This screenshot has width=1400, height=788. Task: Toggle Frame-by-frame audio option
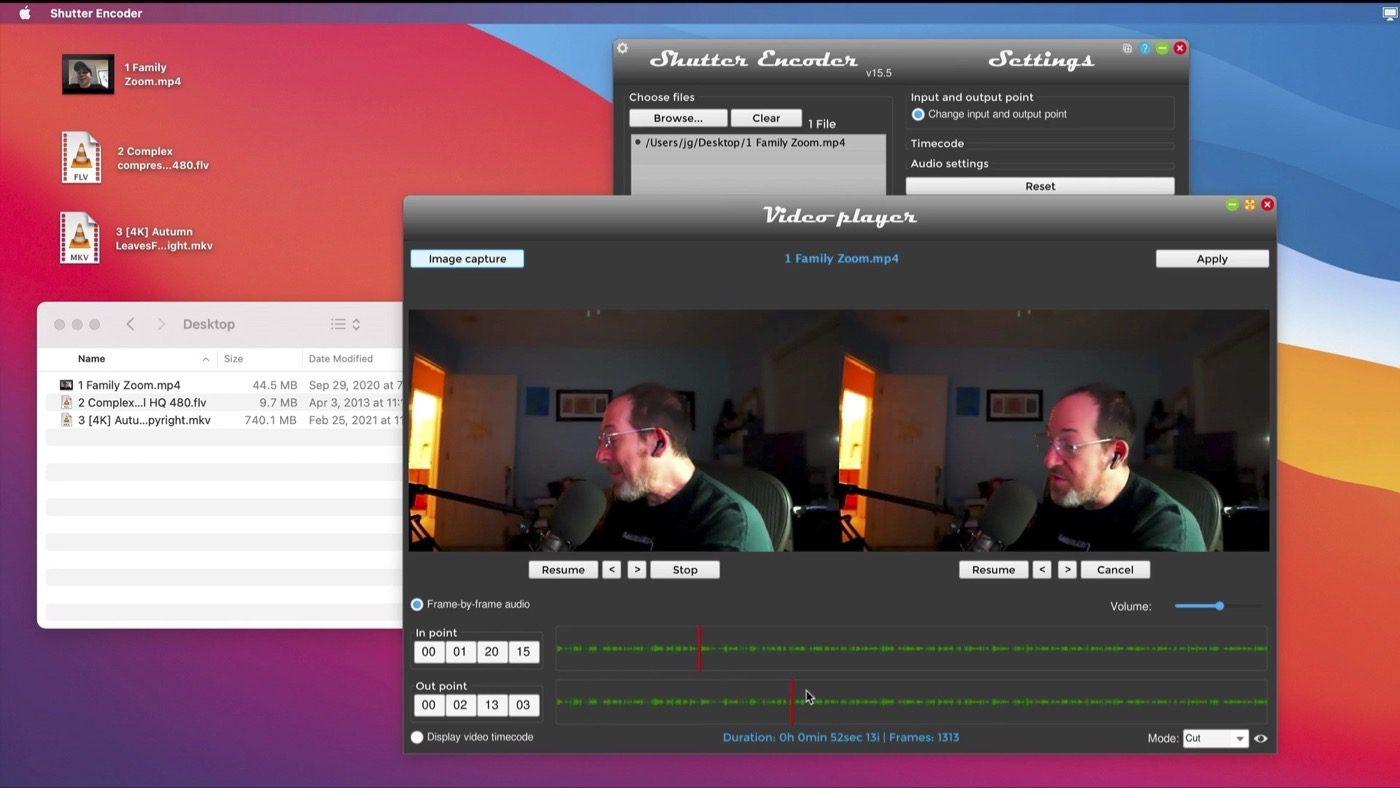point(417,605)
